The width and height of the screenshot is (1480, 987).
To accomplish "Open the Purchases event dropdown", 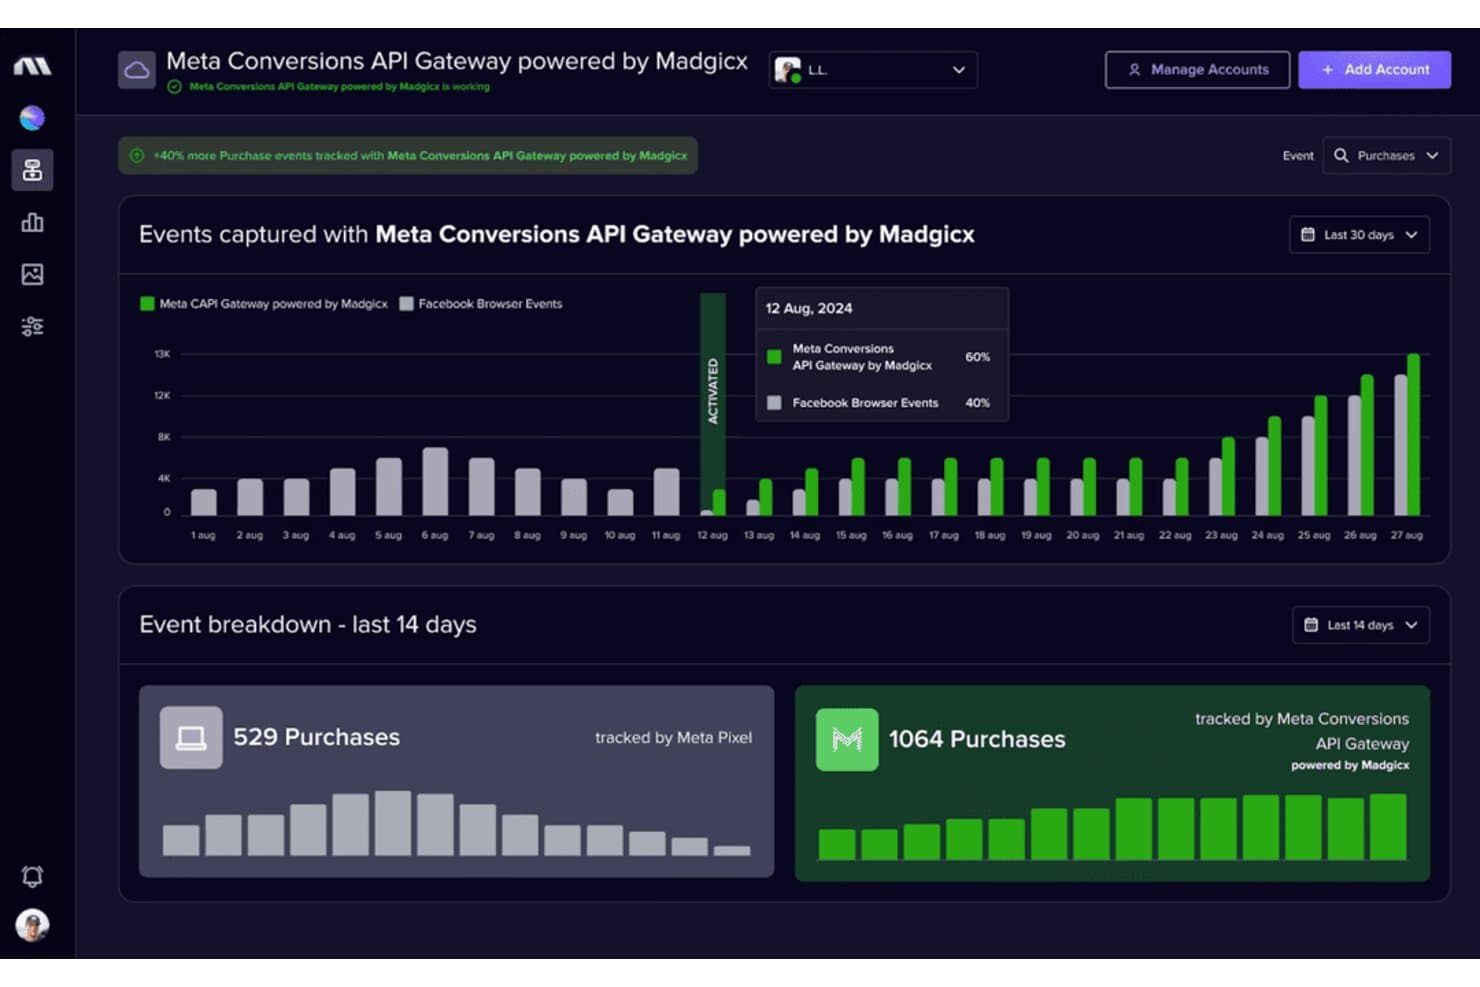I will pyautogui.click(x=1386, y=155).
